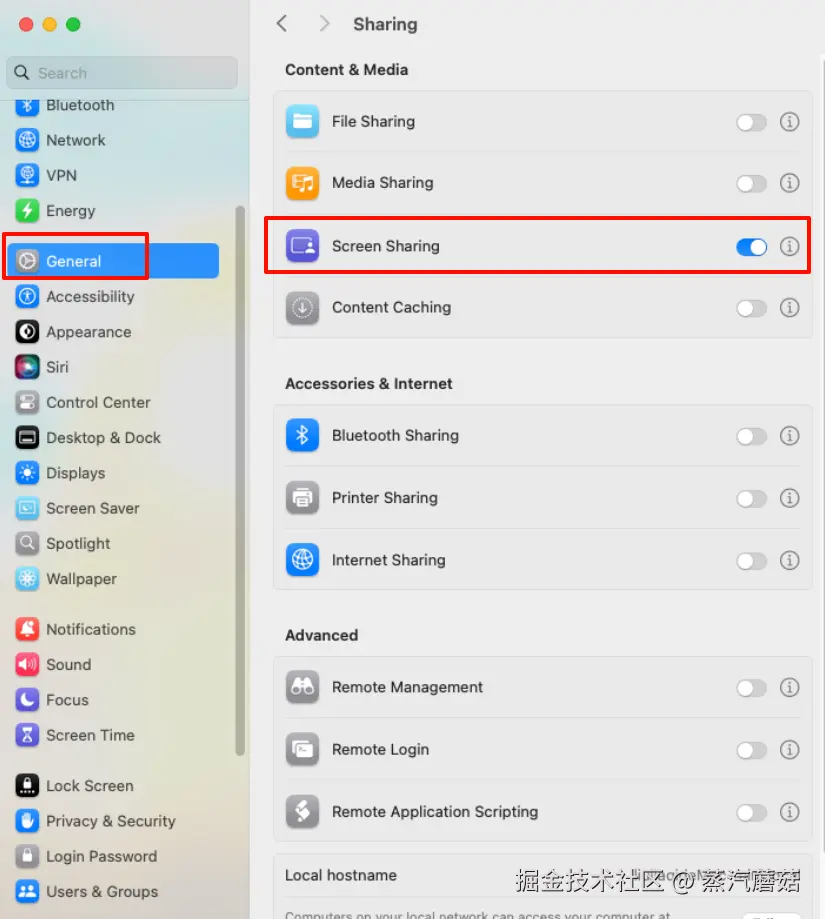Open info for Screen Sharing

[x=789, y=246]
